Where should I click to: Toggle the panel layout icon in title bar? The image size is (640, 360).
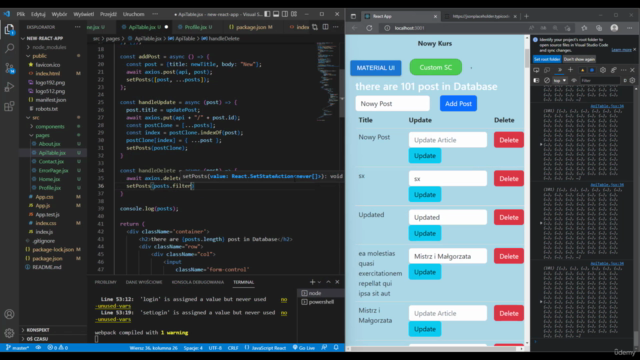coord(276,14)
